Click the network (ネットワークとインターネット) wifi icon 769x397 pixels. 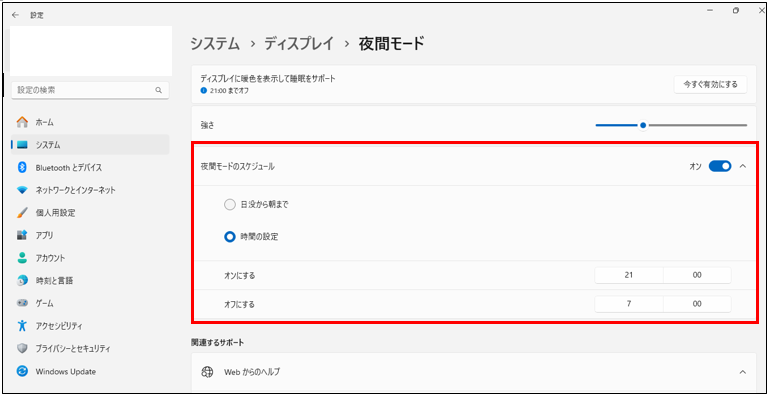click(22, 190)
